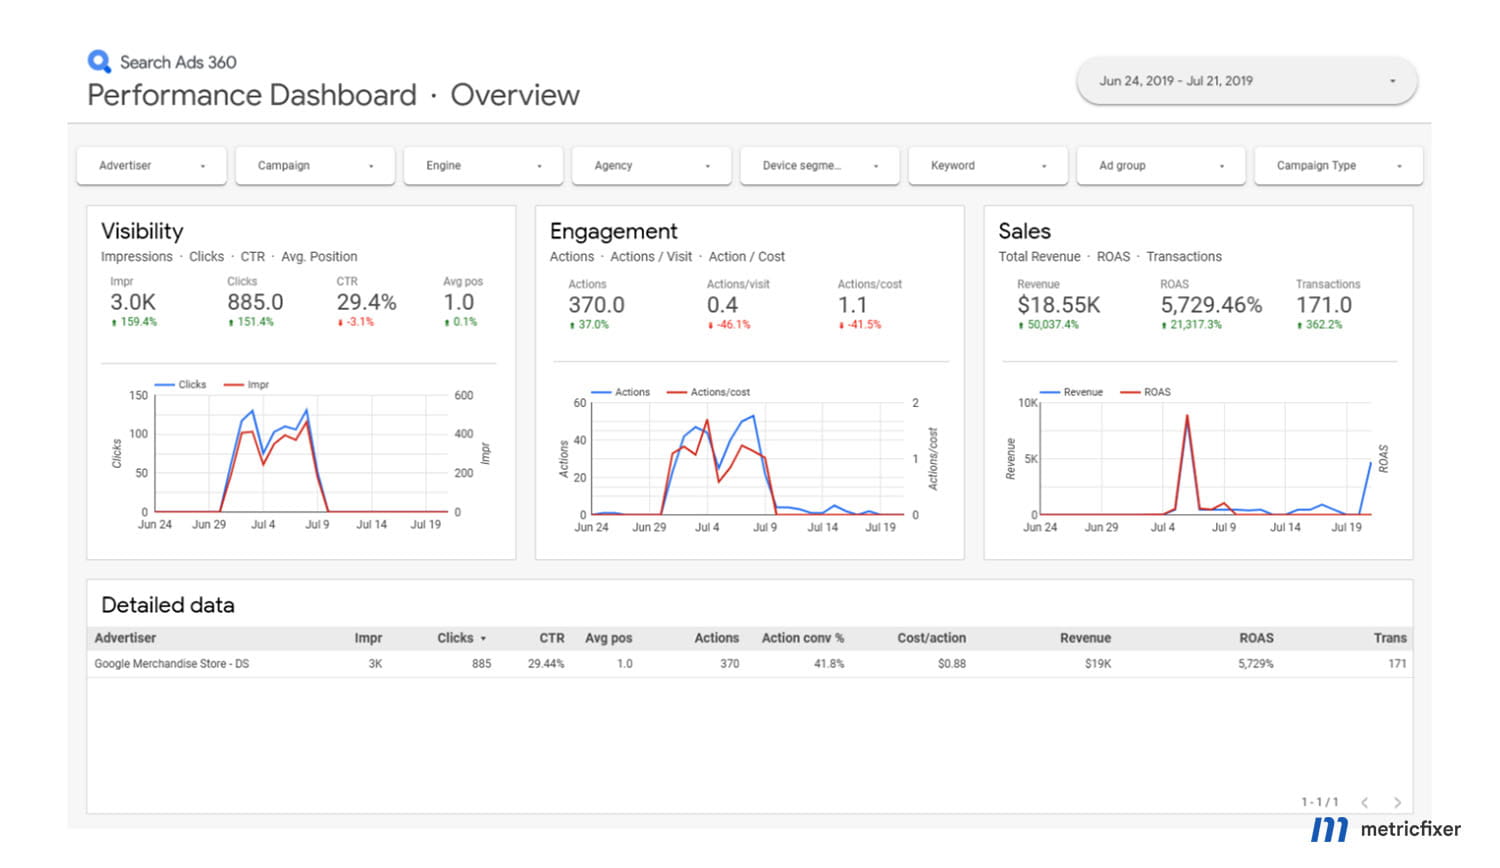Click the Revenue $18.55K scorecard

pos(1058,305)
